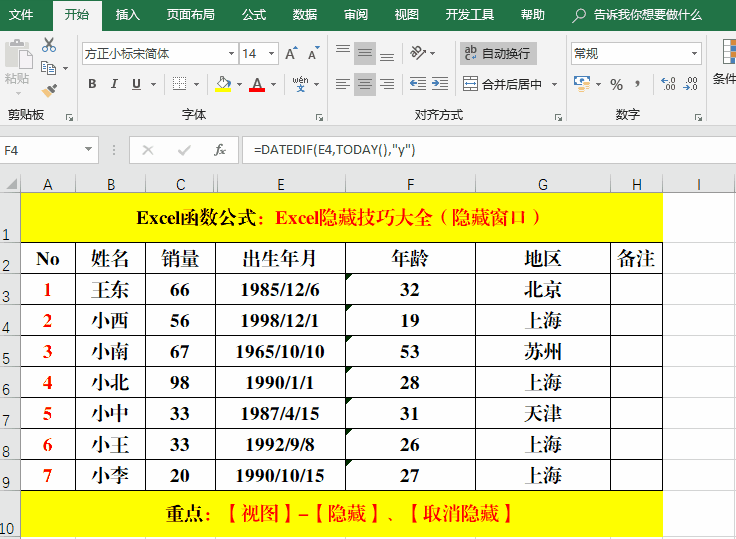Decrease font size with small A
This screenshot has width=736, height=539.
click(314, 54)
